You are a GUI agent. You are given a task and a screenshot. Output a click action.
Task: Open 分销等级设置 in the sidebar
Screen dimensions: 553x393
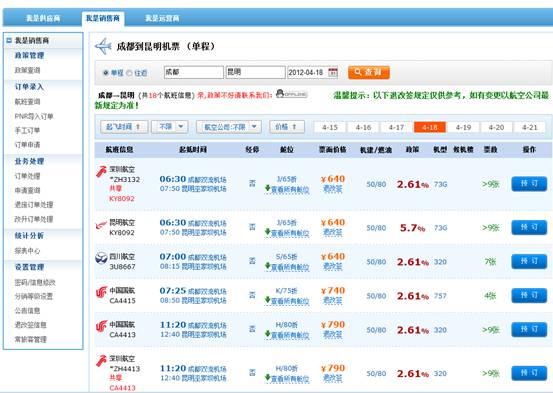tap(34, 296)
